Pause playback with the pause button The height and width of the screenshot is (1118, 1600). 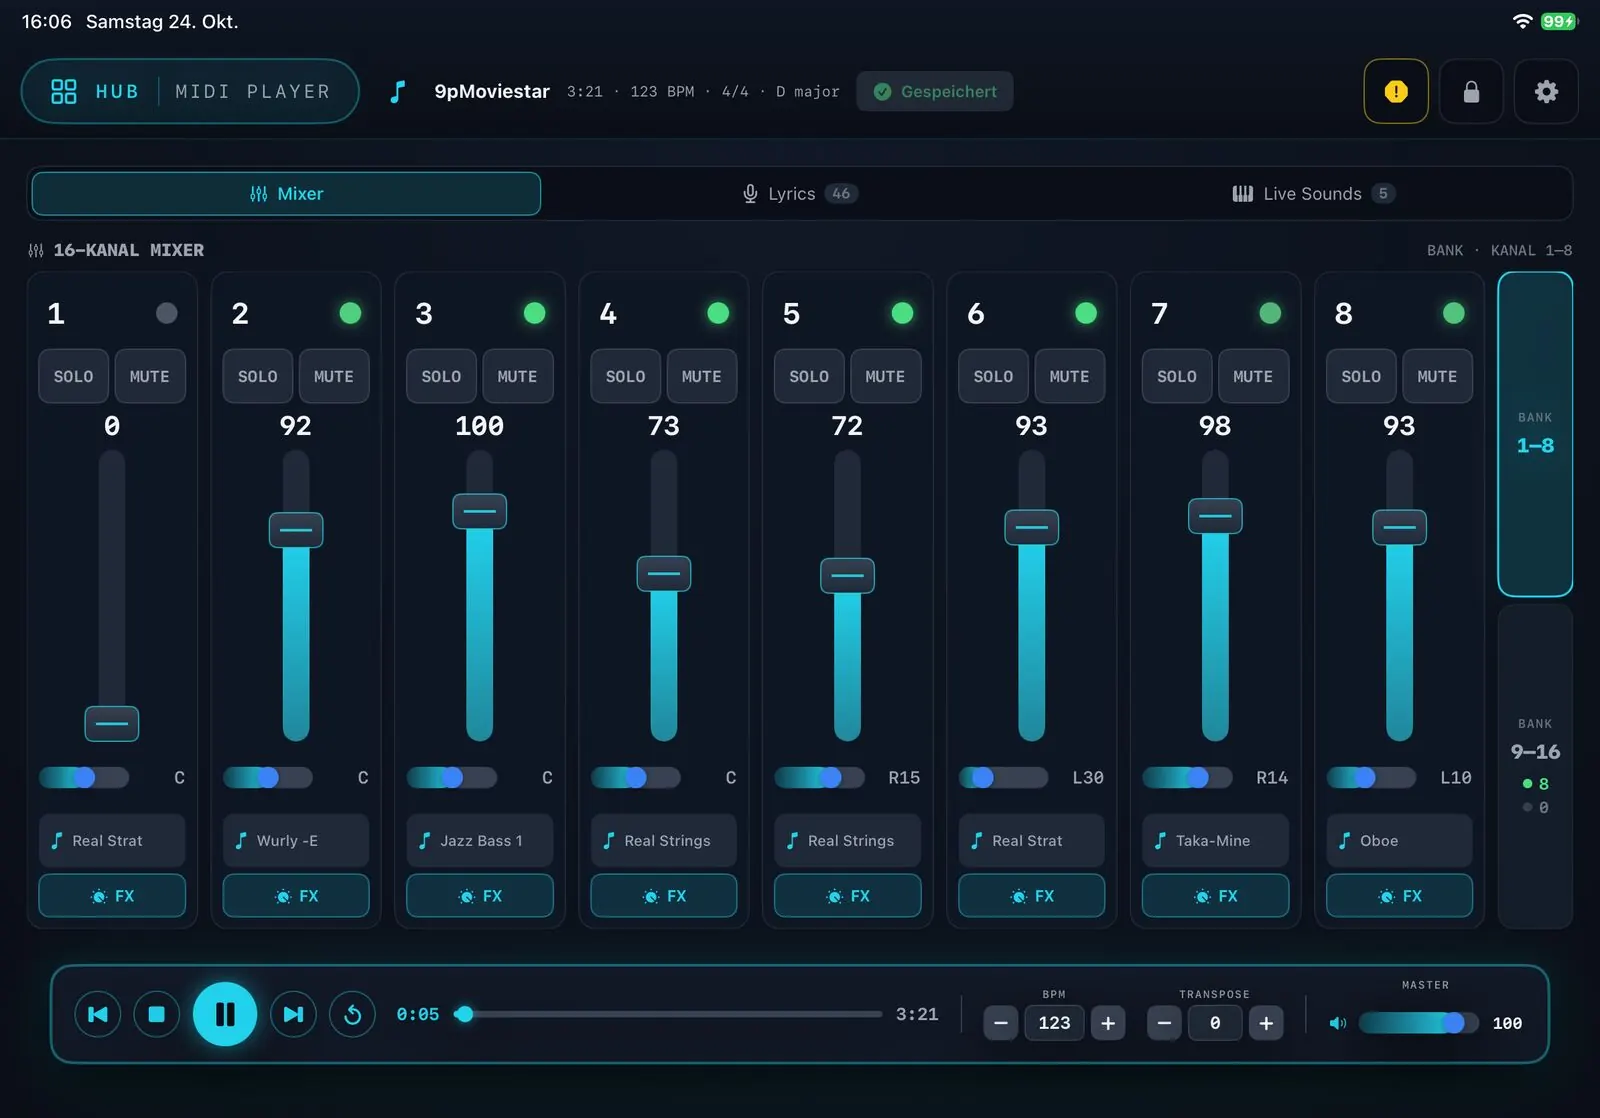(225, 1014)
